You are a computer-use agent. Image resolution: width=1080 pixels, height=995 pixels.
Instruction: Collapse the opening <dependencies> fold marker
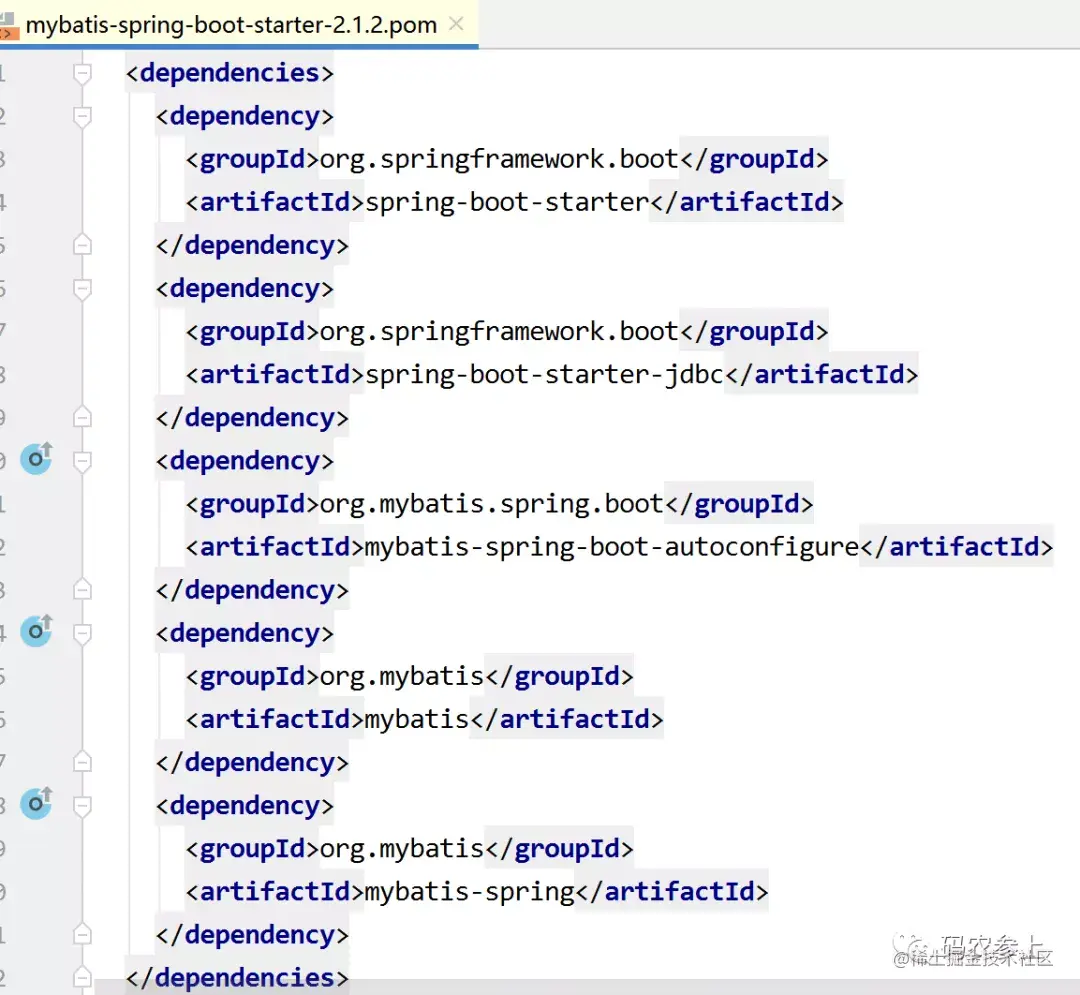(82, 73)
